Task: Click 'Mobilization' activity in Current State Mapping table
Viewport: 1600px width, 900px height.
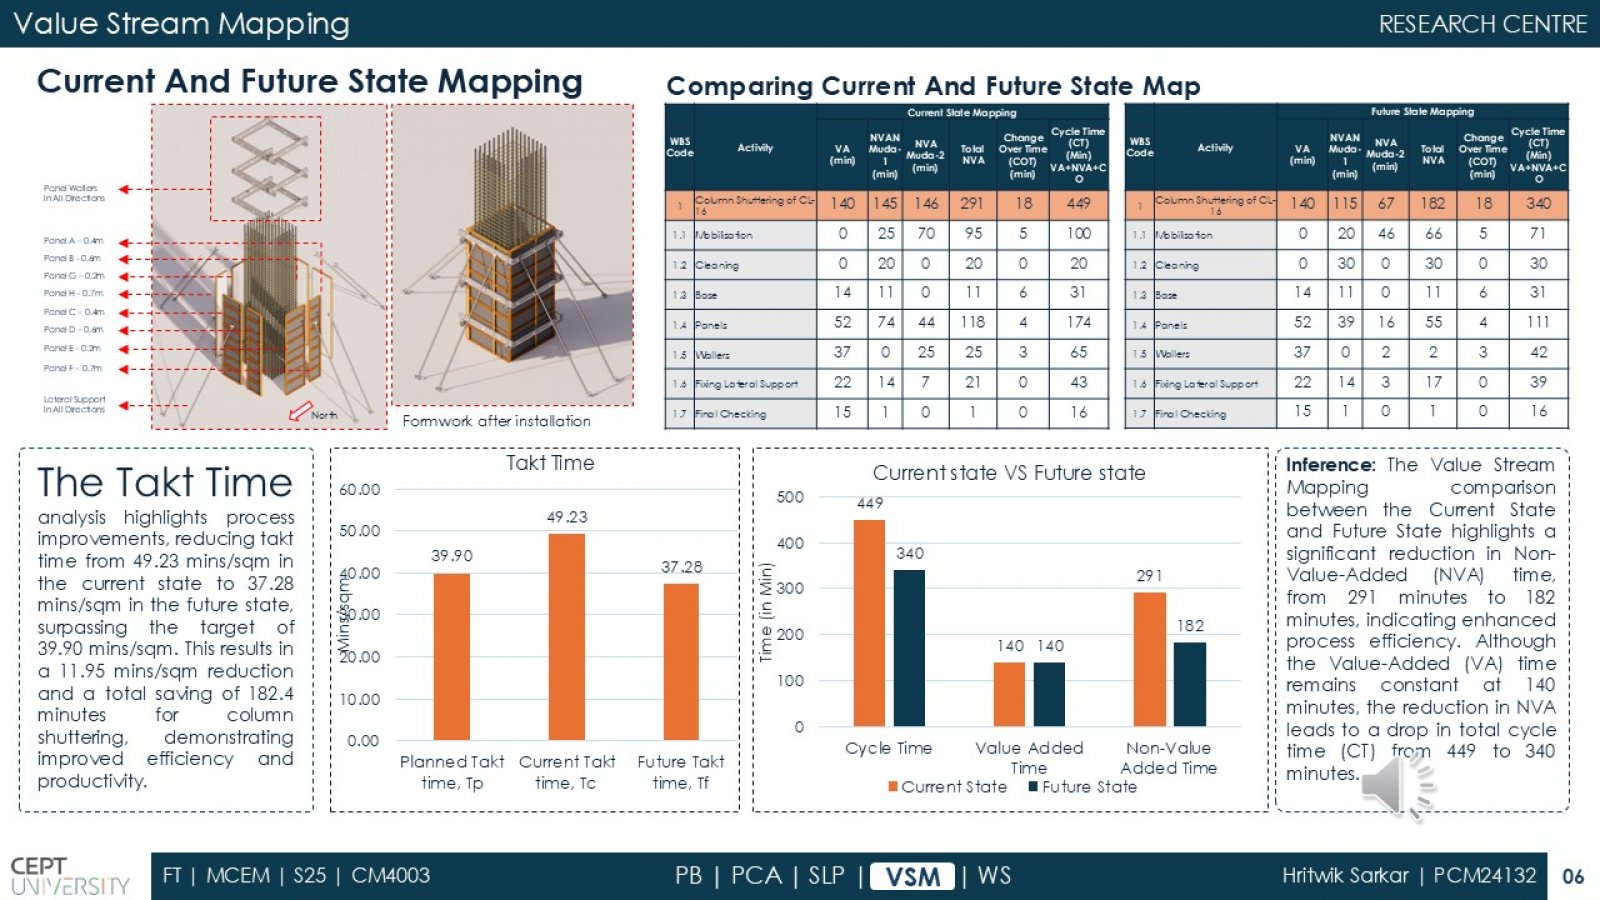Action: (x=724, y=235)
